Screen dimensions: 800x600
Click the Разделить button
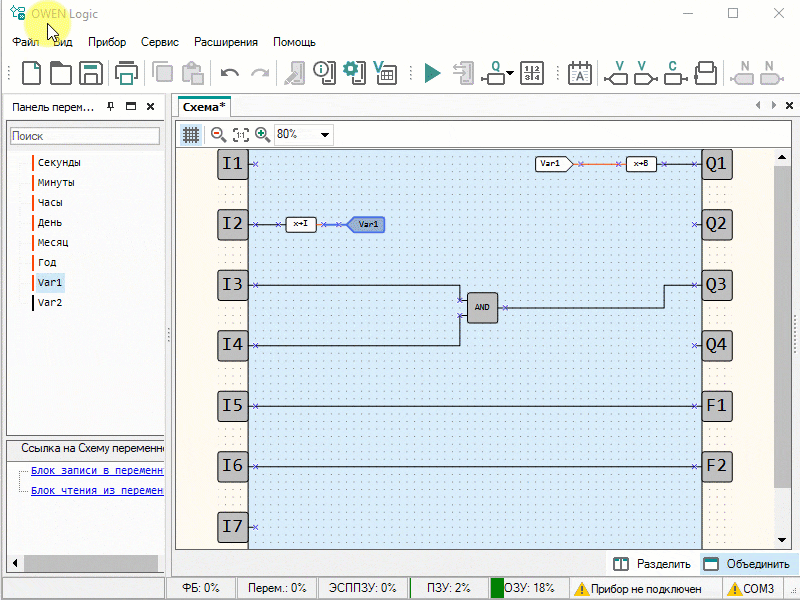pos(652,564)
